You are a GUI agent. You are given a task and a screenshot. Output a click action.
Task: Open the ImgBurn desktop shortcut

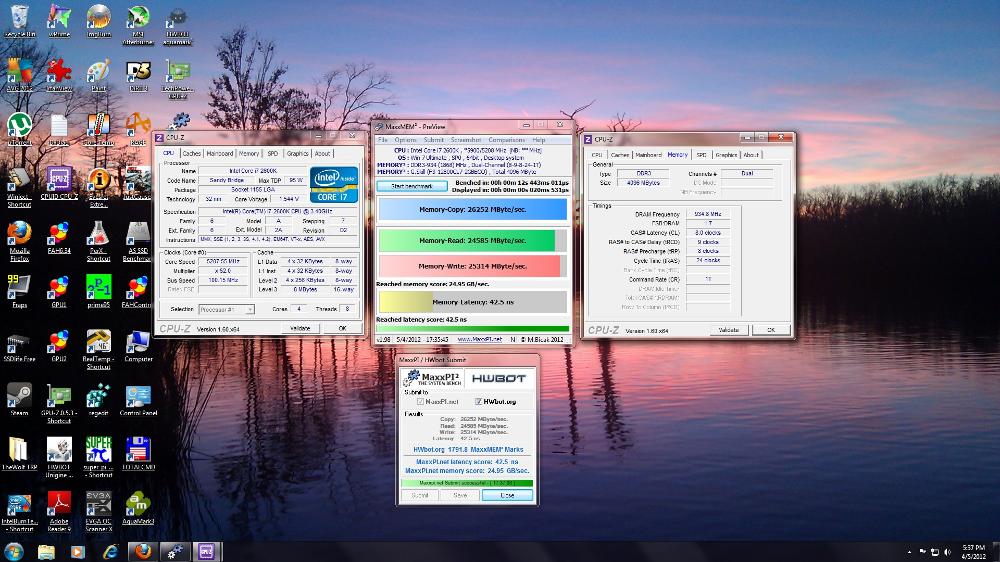click(99, 20)
